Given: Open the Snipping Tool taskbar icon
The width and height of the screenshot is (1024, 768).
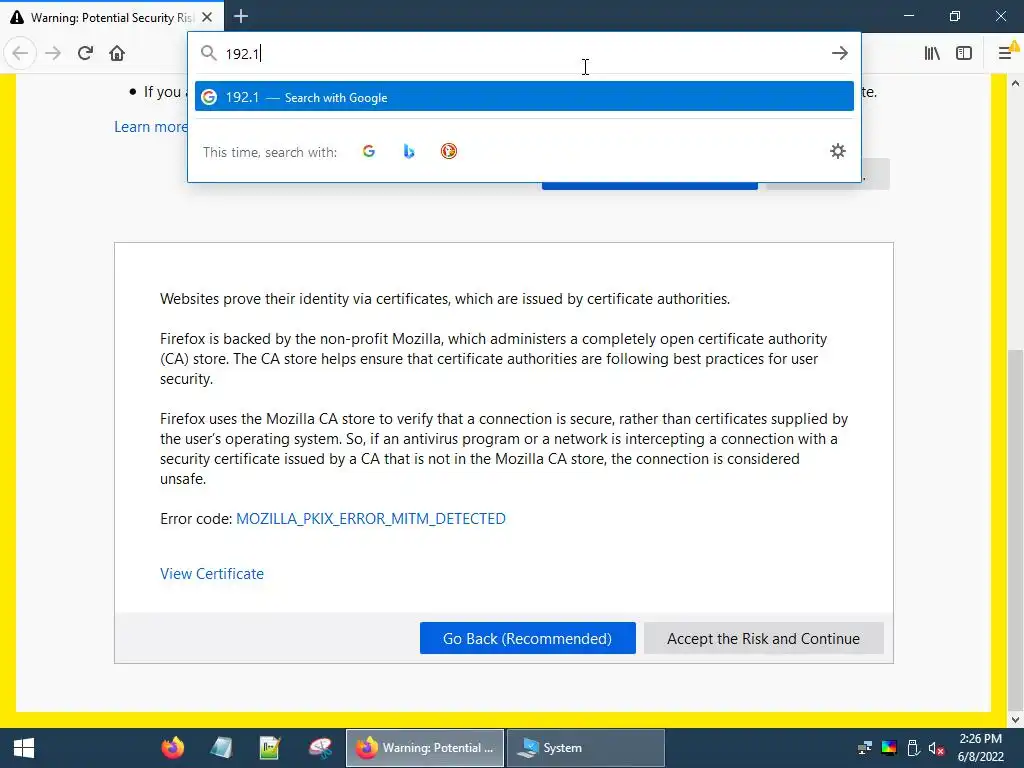Looking at the screenshot, I should coord(320,748).
